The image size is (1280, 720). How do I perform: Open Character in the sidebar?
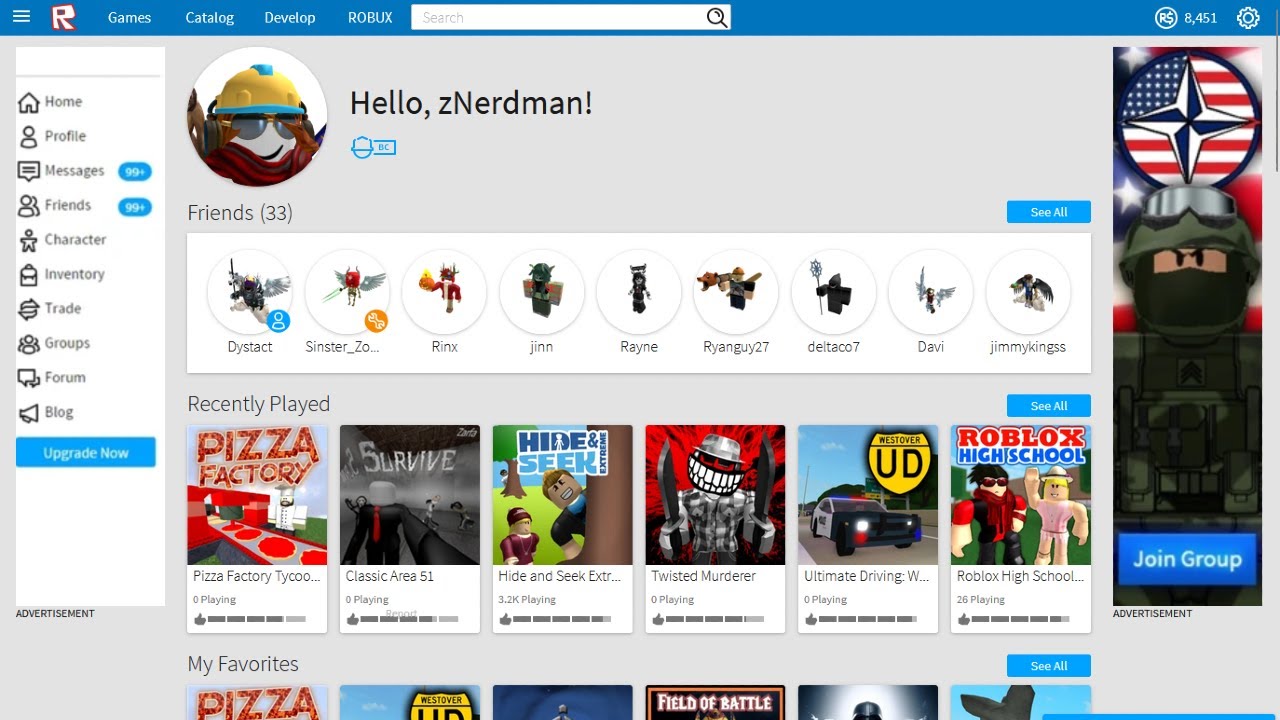point(75,239)
